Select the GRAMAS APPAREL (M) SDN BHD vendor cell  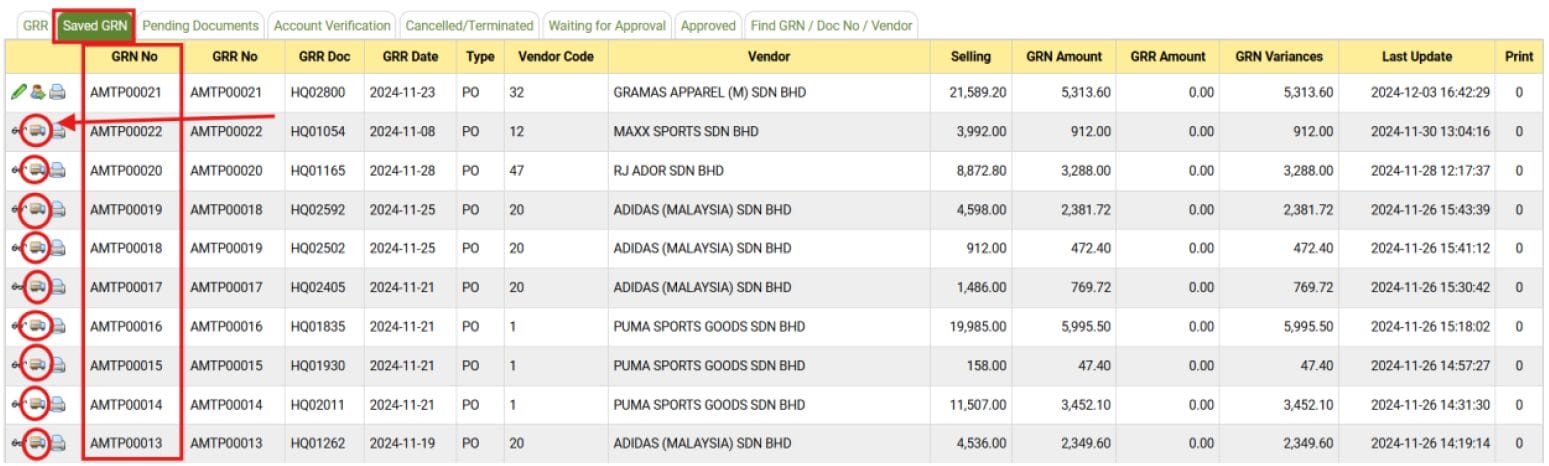tap(710, 93)
